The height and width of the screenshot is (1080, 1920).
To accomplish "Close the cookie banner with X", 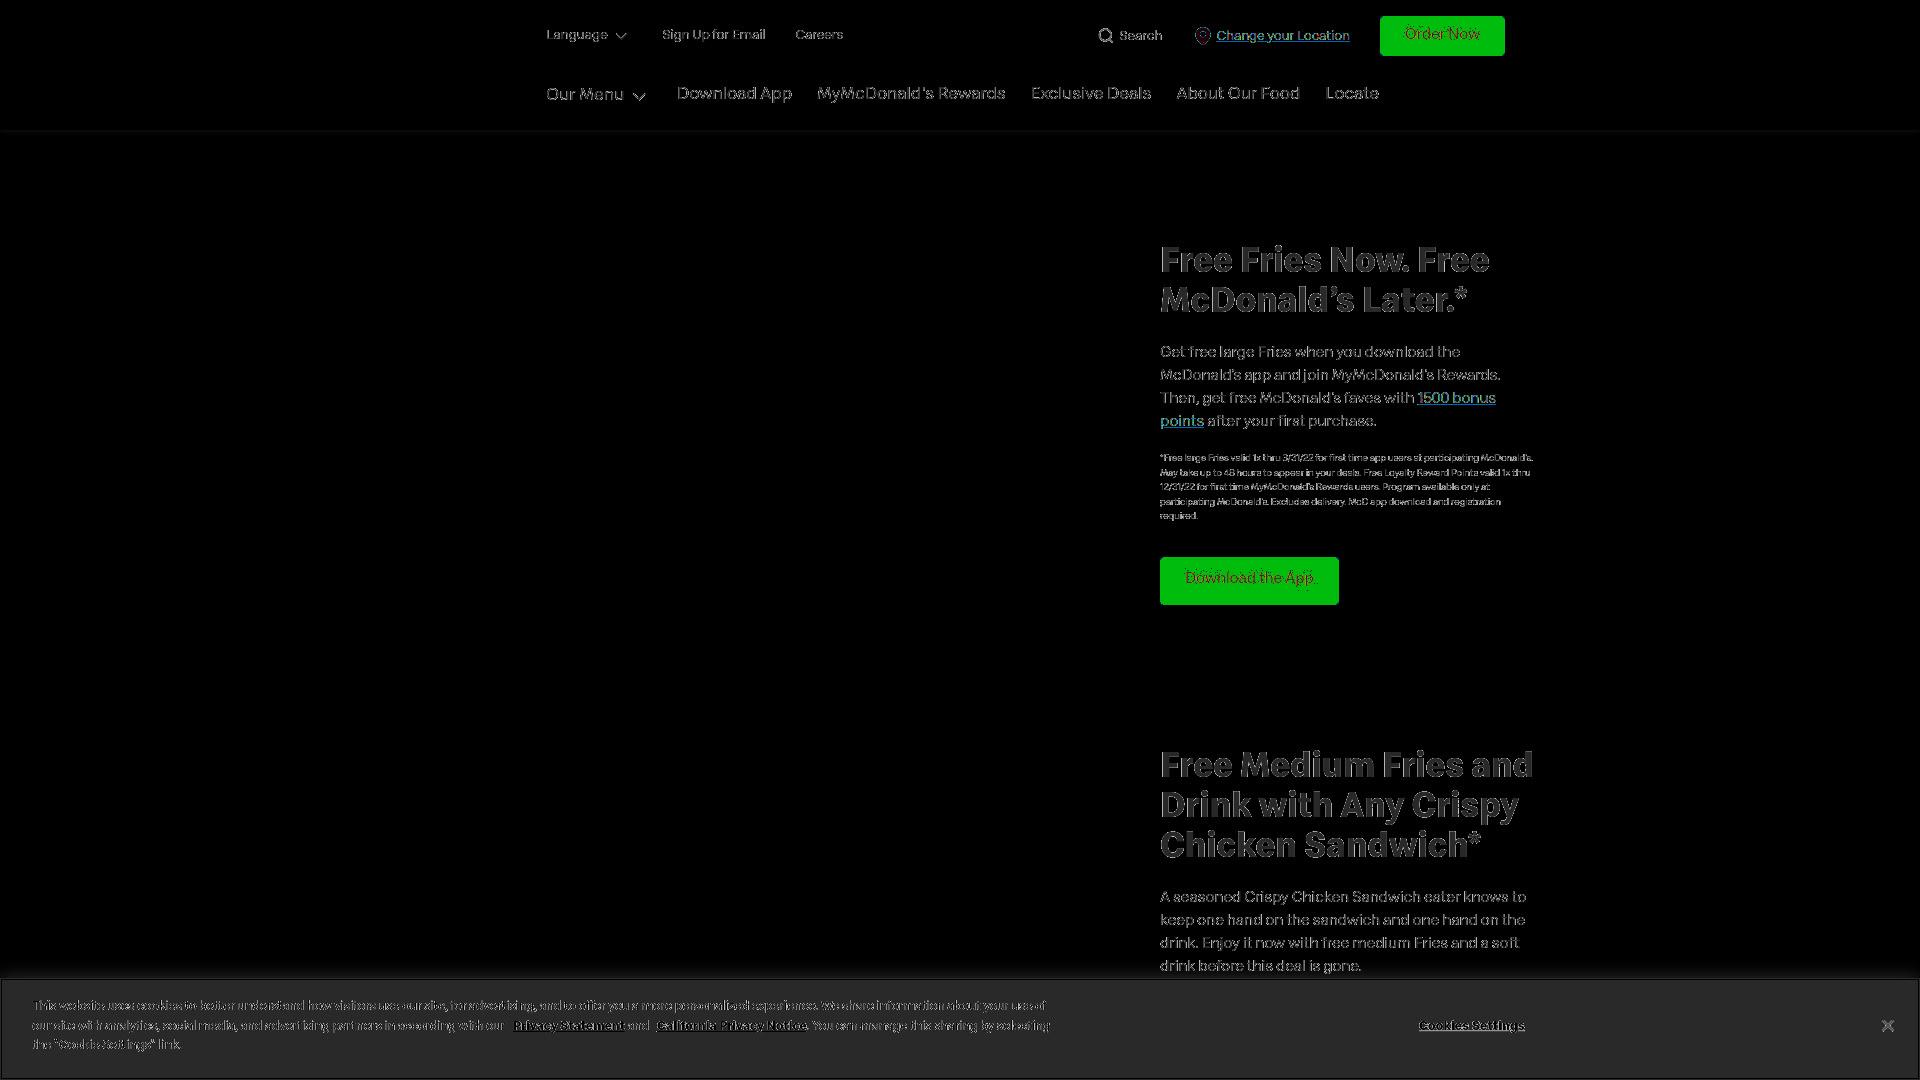I will (x=1887, y=1026).
